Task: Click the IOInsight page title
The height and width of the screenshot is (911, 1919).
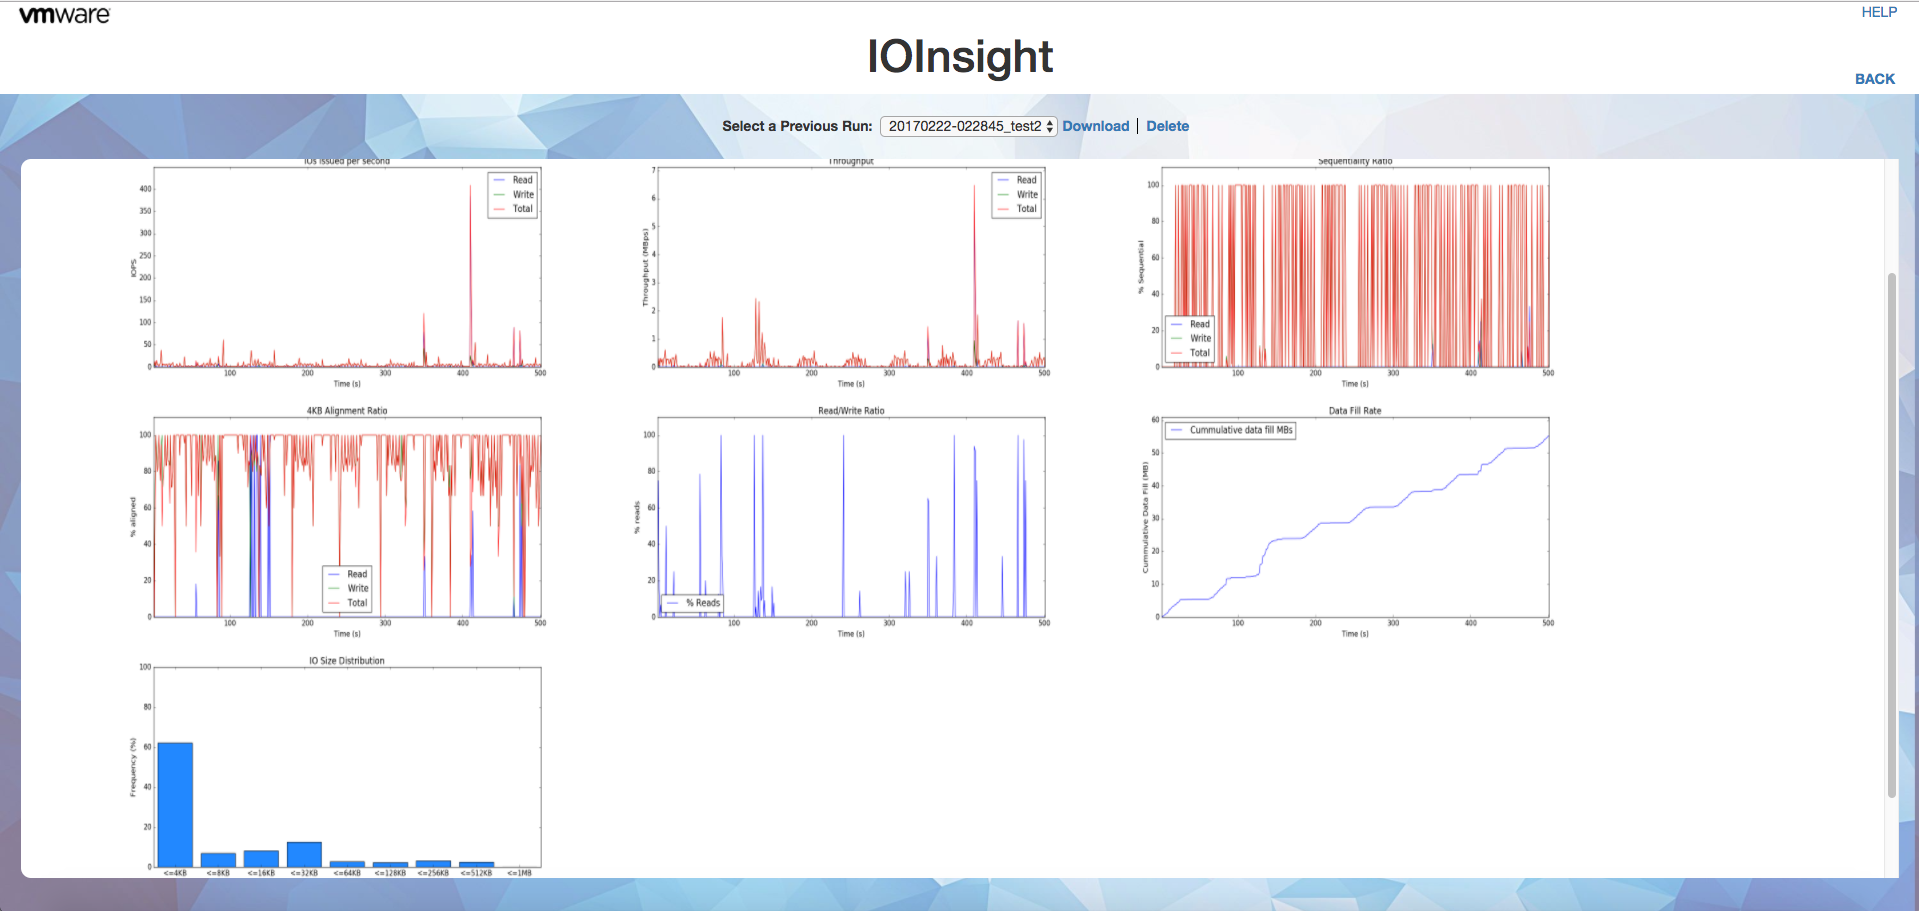Action: 960,56
